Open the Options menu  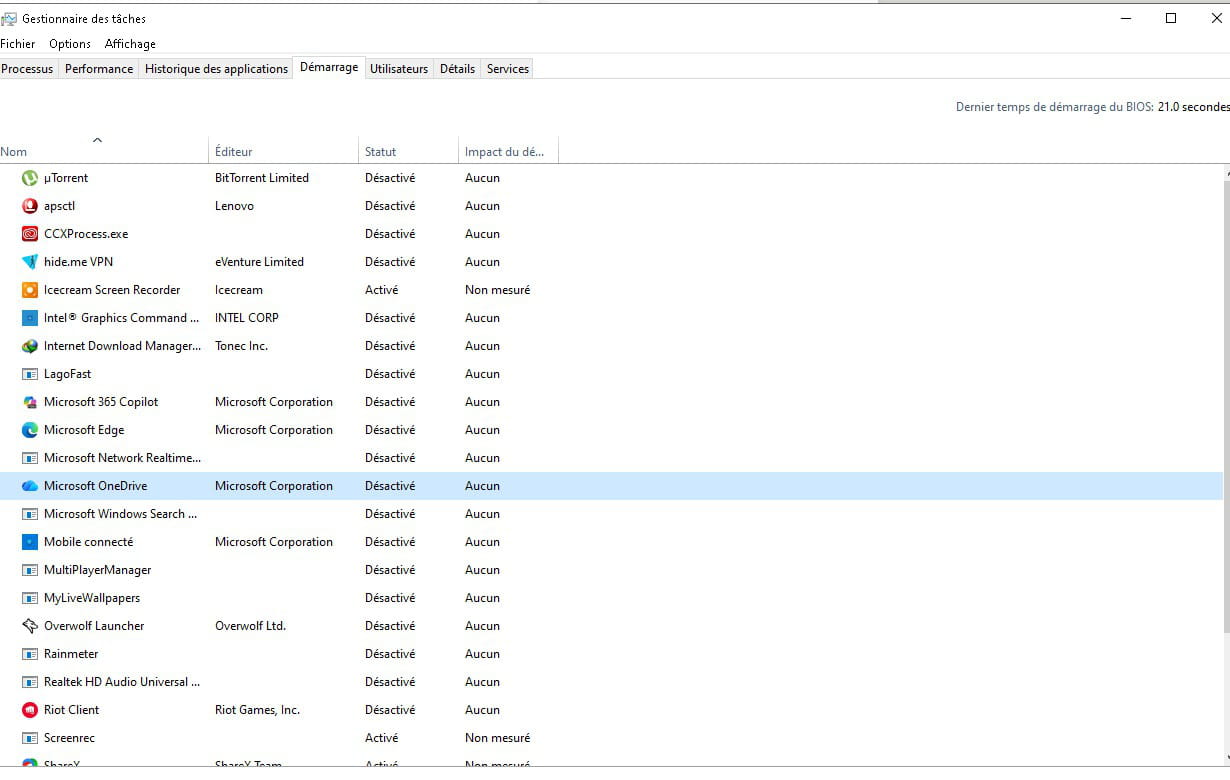[x=70, y=44]
